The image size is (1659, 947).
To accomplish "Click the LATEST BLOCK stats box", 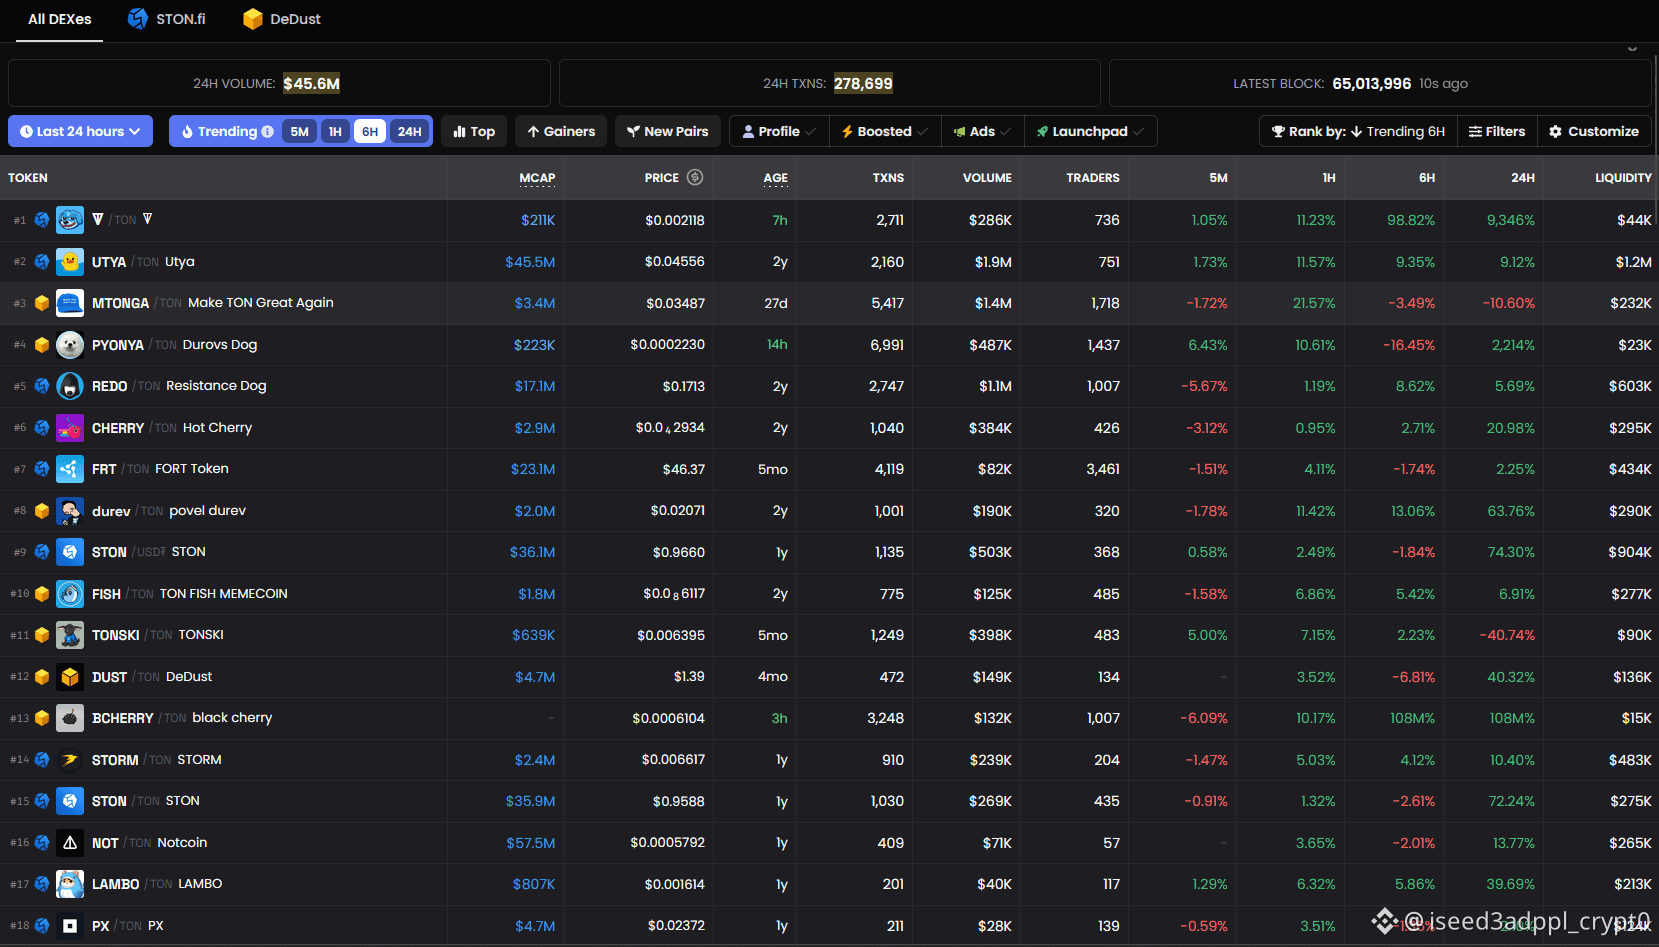I will click(1380, 83).
